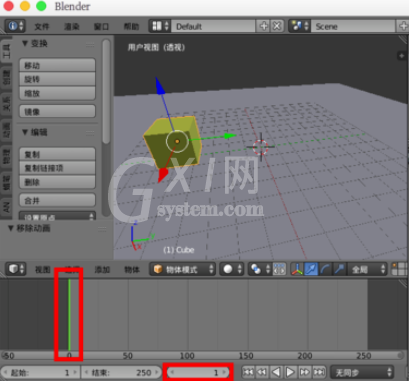409x381 pixels.
Task: Play the animation forward
Action: pos(290,372)
